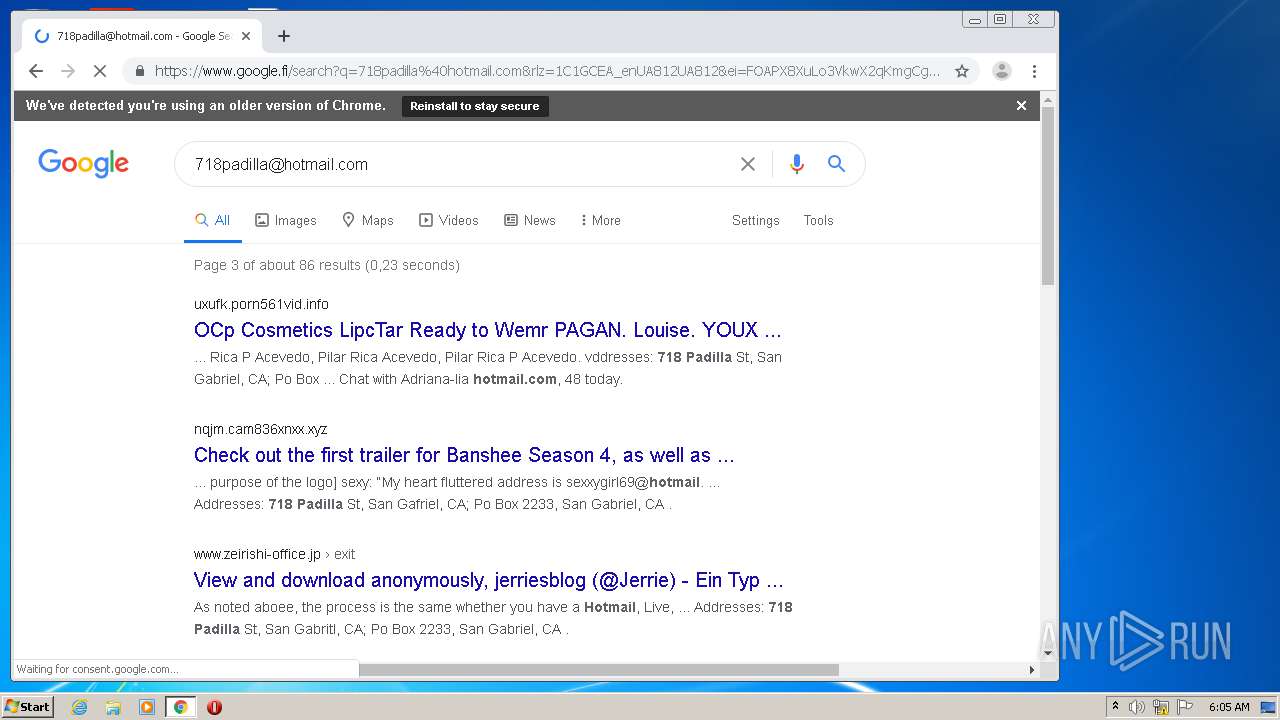The height and width of the screenshot is (720, 1280).
Task: Bookmark this page with the star icon
Action: 962,71
